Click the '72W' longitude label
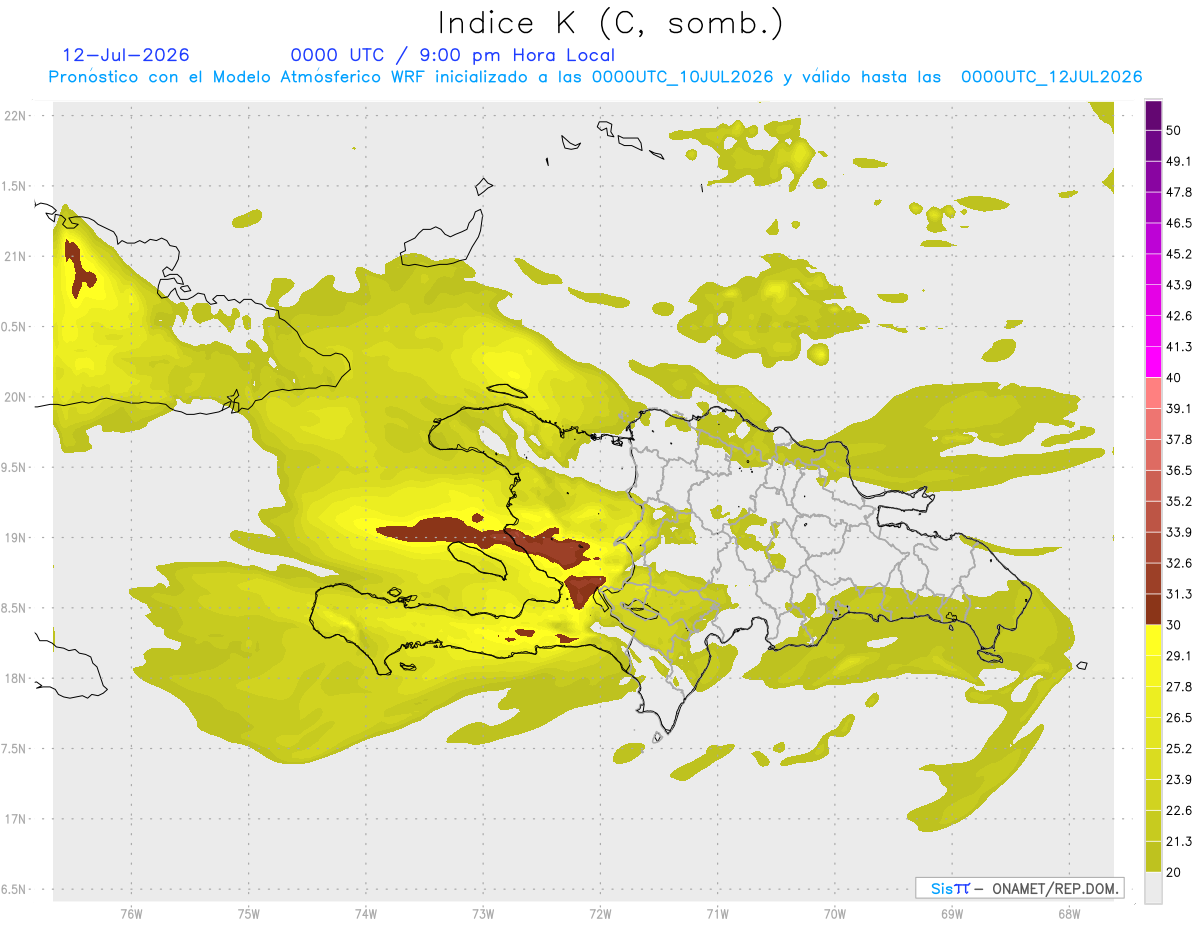 (x=600, y=913)
